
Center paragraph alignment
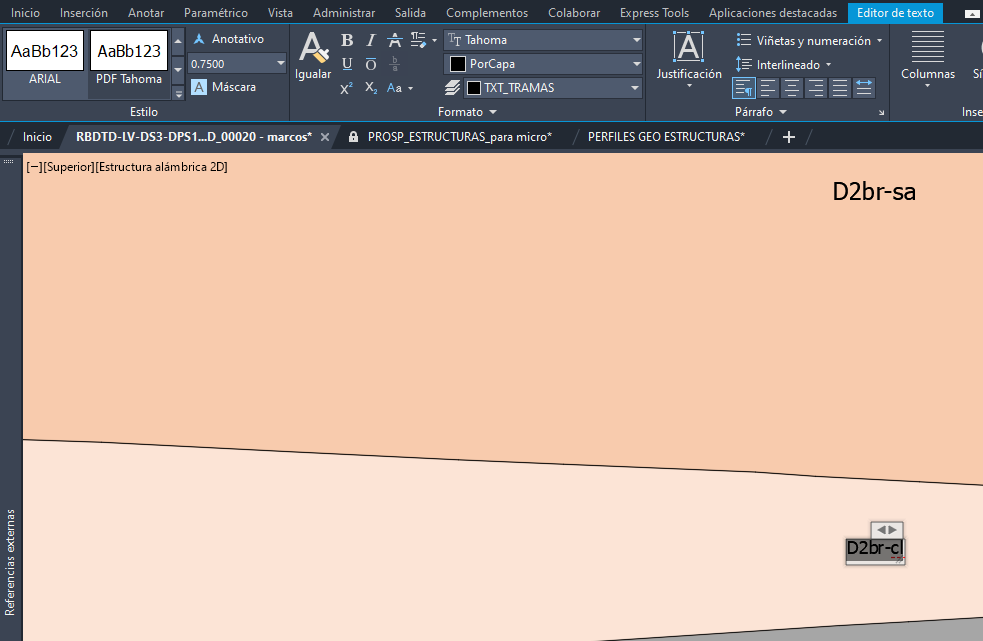click(792, 88)
